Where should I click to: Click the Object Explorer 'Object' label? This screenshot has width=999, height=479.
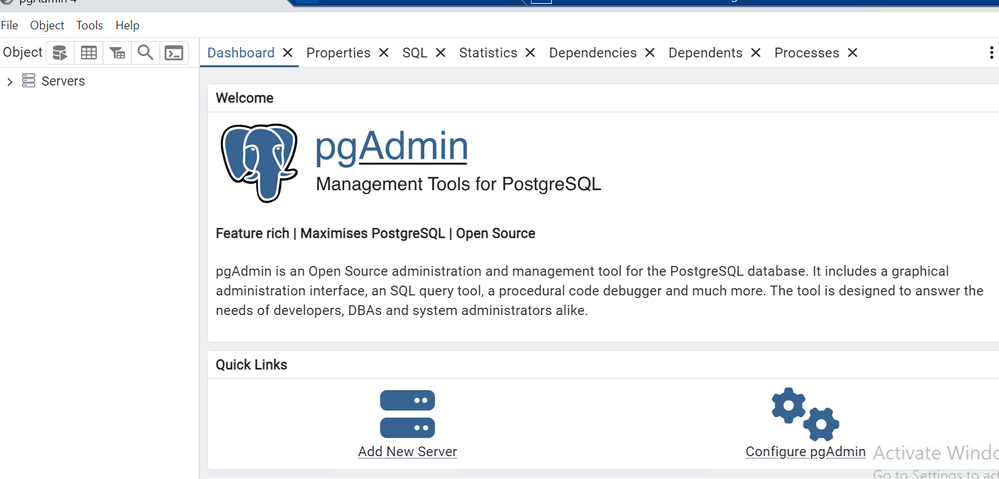pyautogui.click(x=22, y=52)
